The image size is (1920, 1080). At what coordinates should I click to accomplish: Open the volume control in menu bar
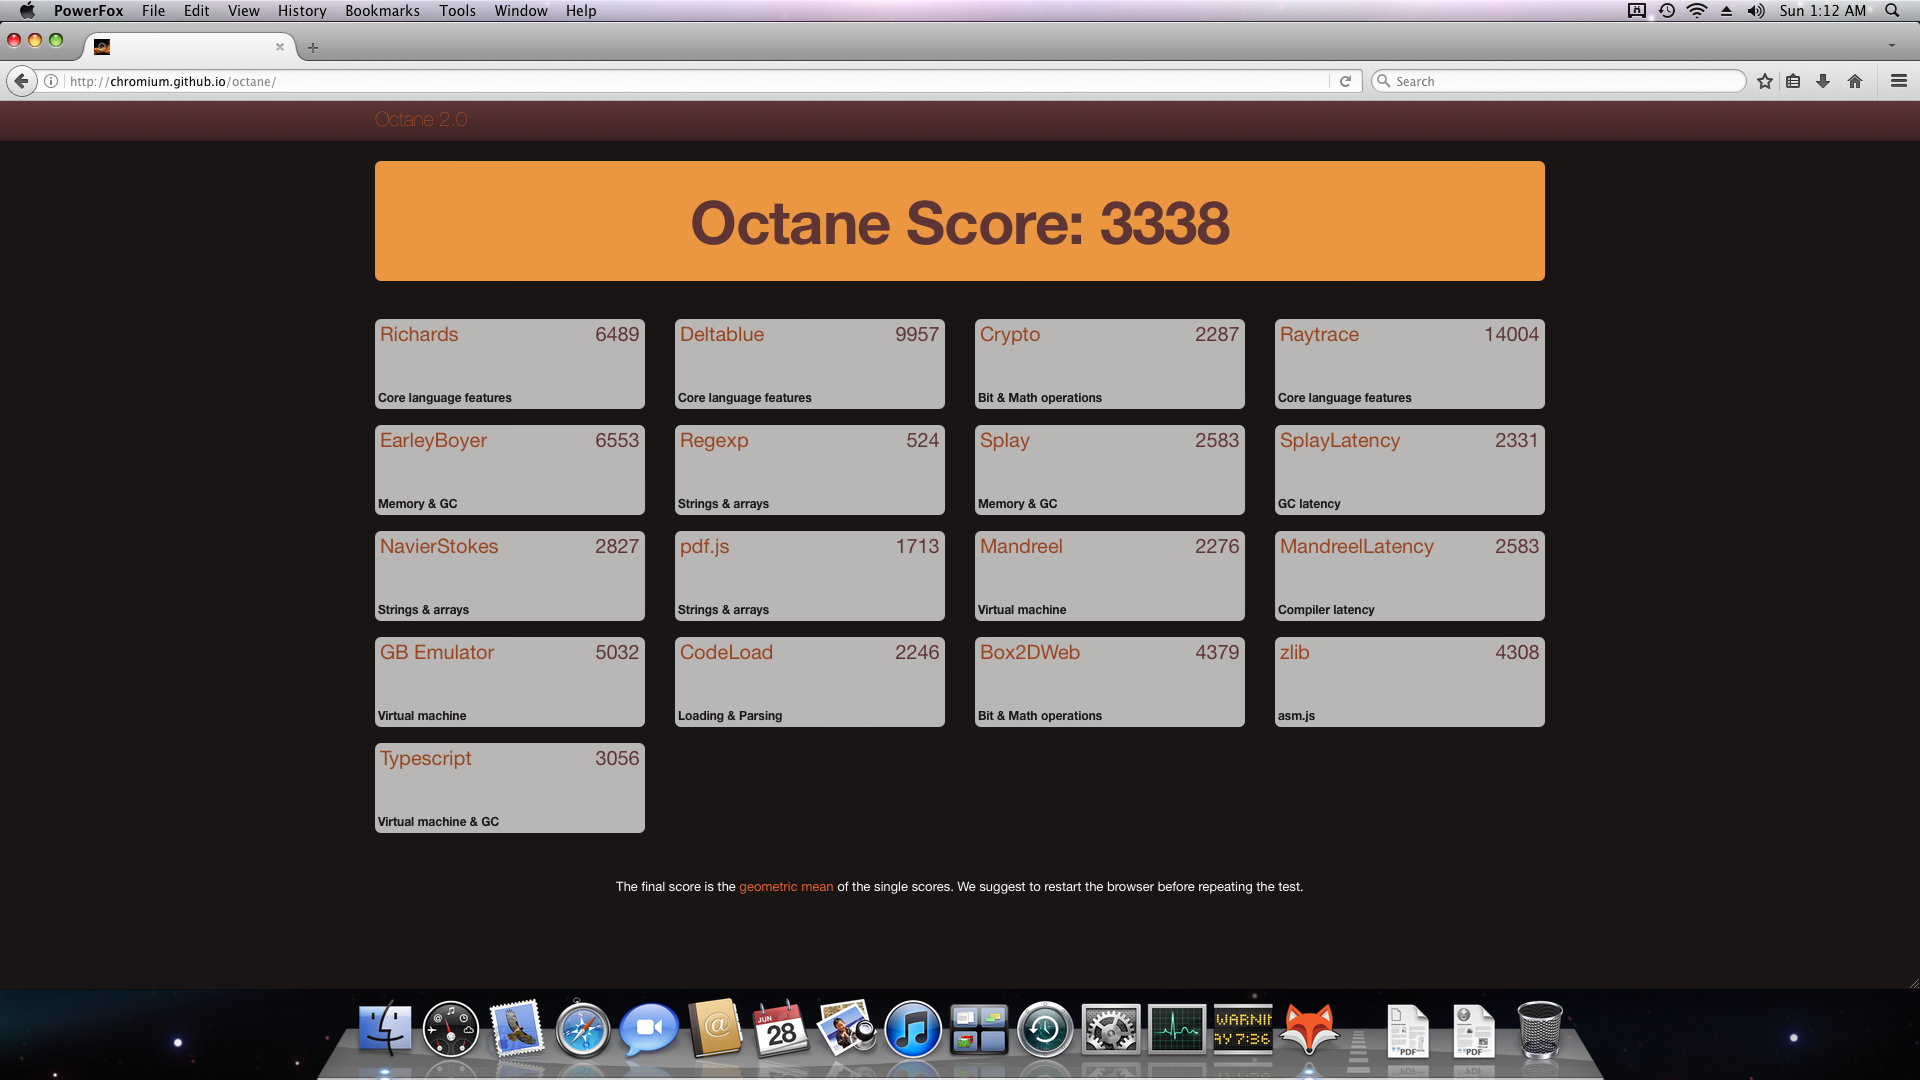pos(1756,11)
